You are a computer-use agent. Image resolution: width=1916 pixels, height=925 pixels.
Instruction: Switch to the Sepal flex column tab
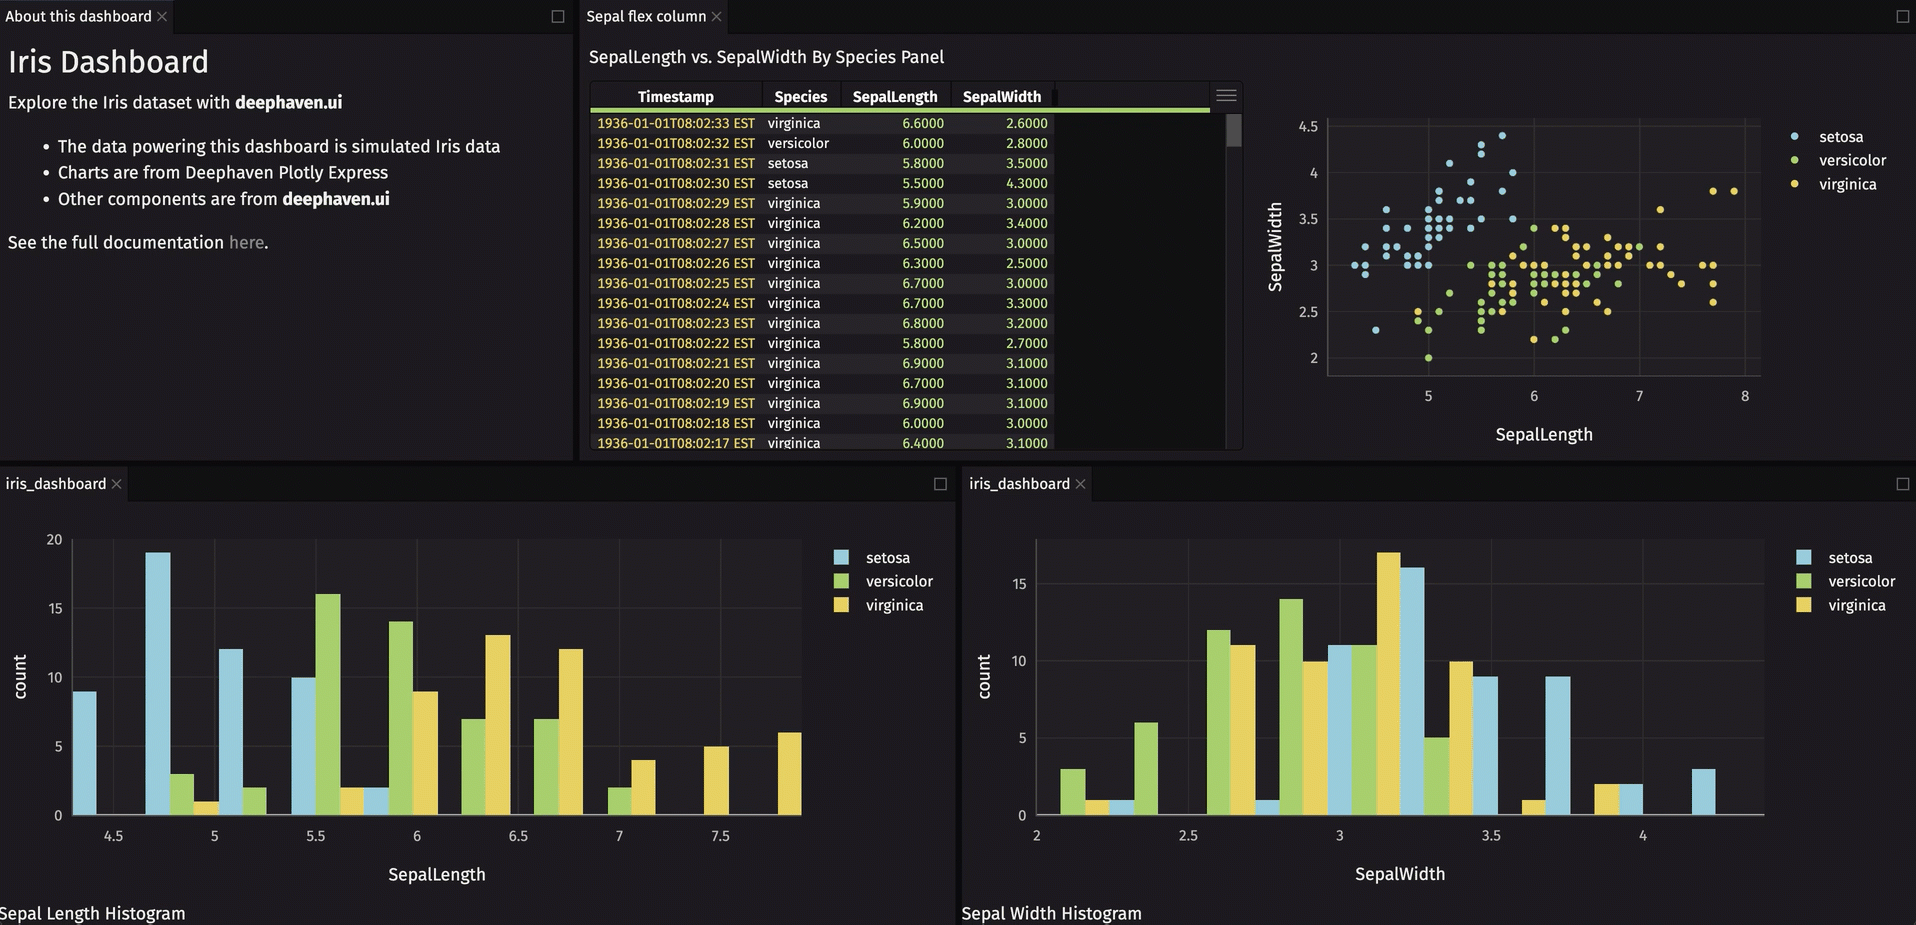(648, 16)
